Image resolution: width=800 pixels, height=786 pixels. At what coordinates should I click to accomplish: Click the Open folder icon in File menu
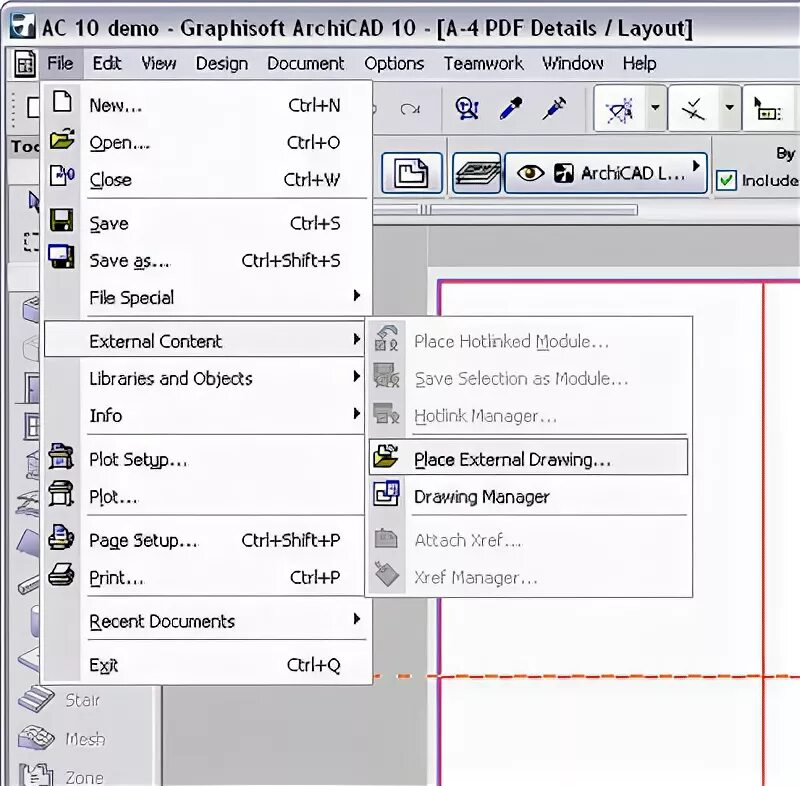[x=62, y=139]
